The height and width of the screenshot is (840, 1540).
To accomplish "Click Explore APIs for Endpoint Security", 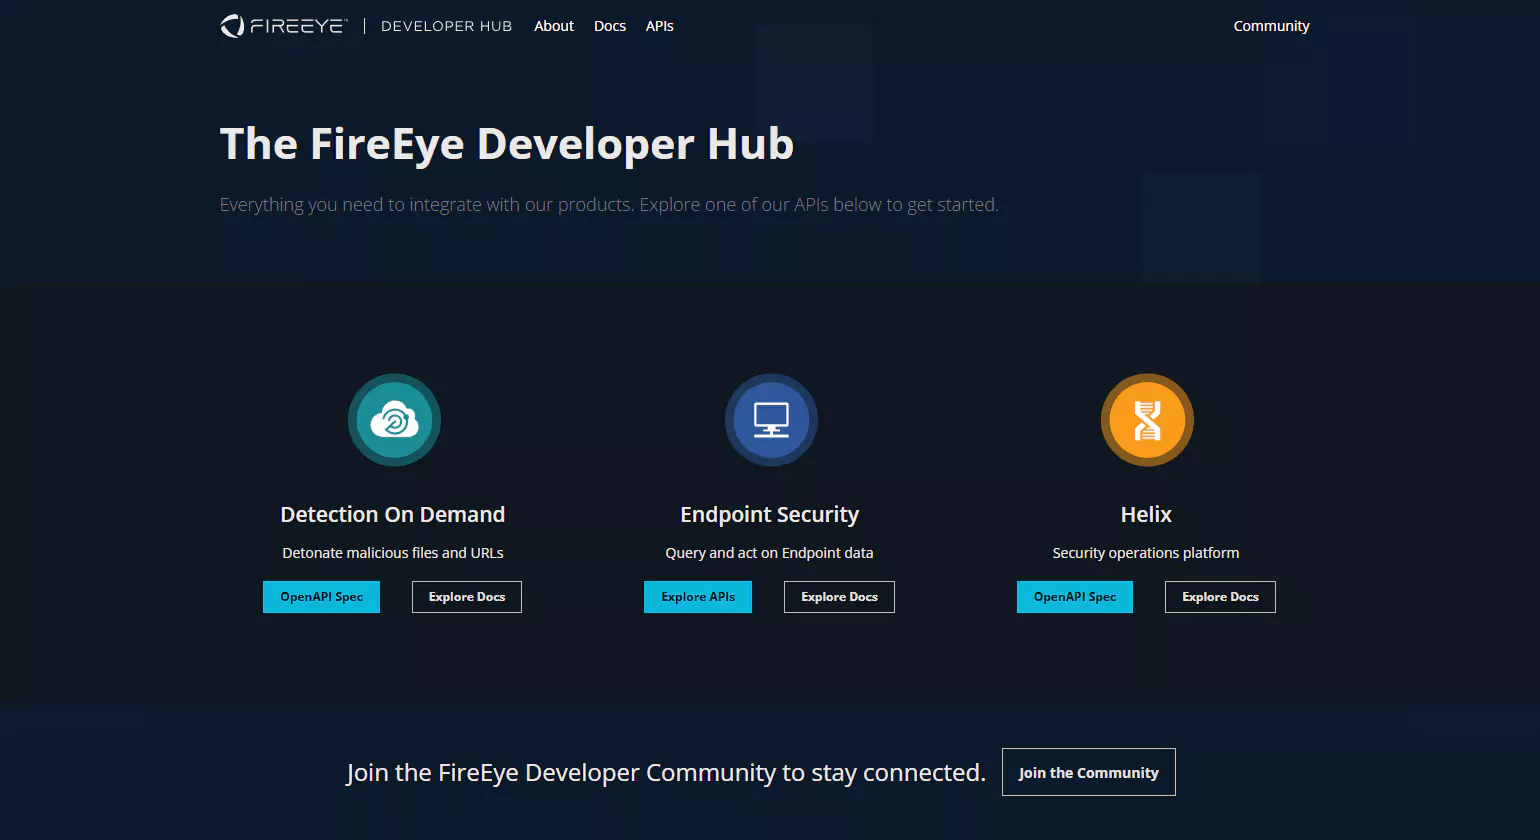I will 698,597.
